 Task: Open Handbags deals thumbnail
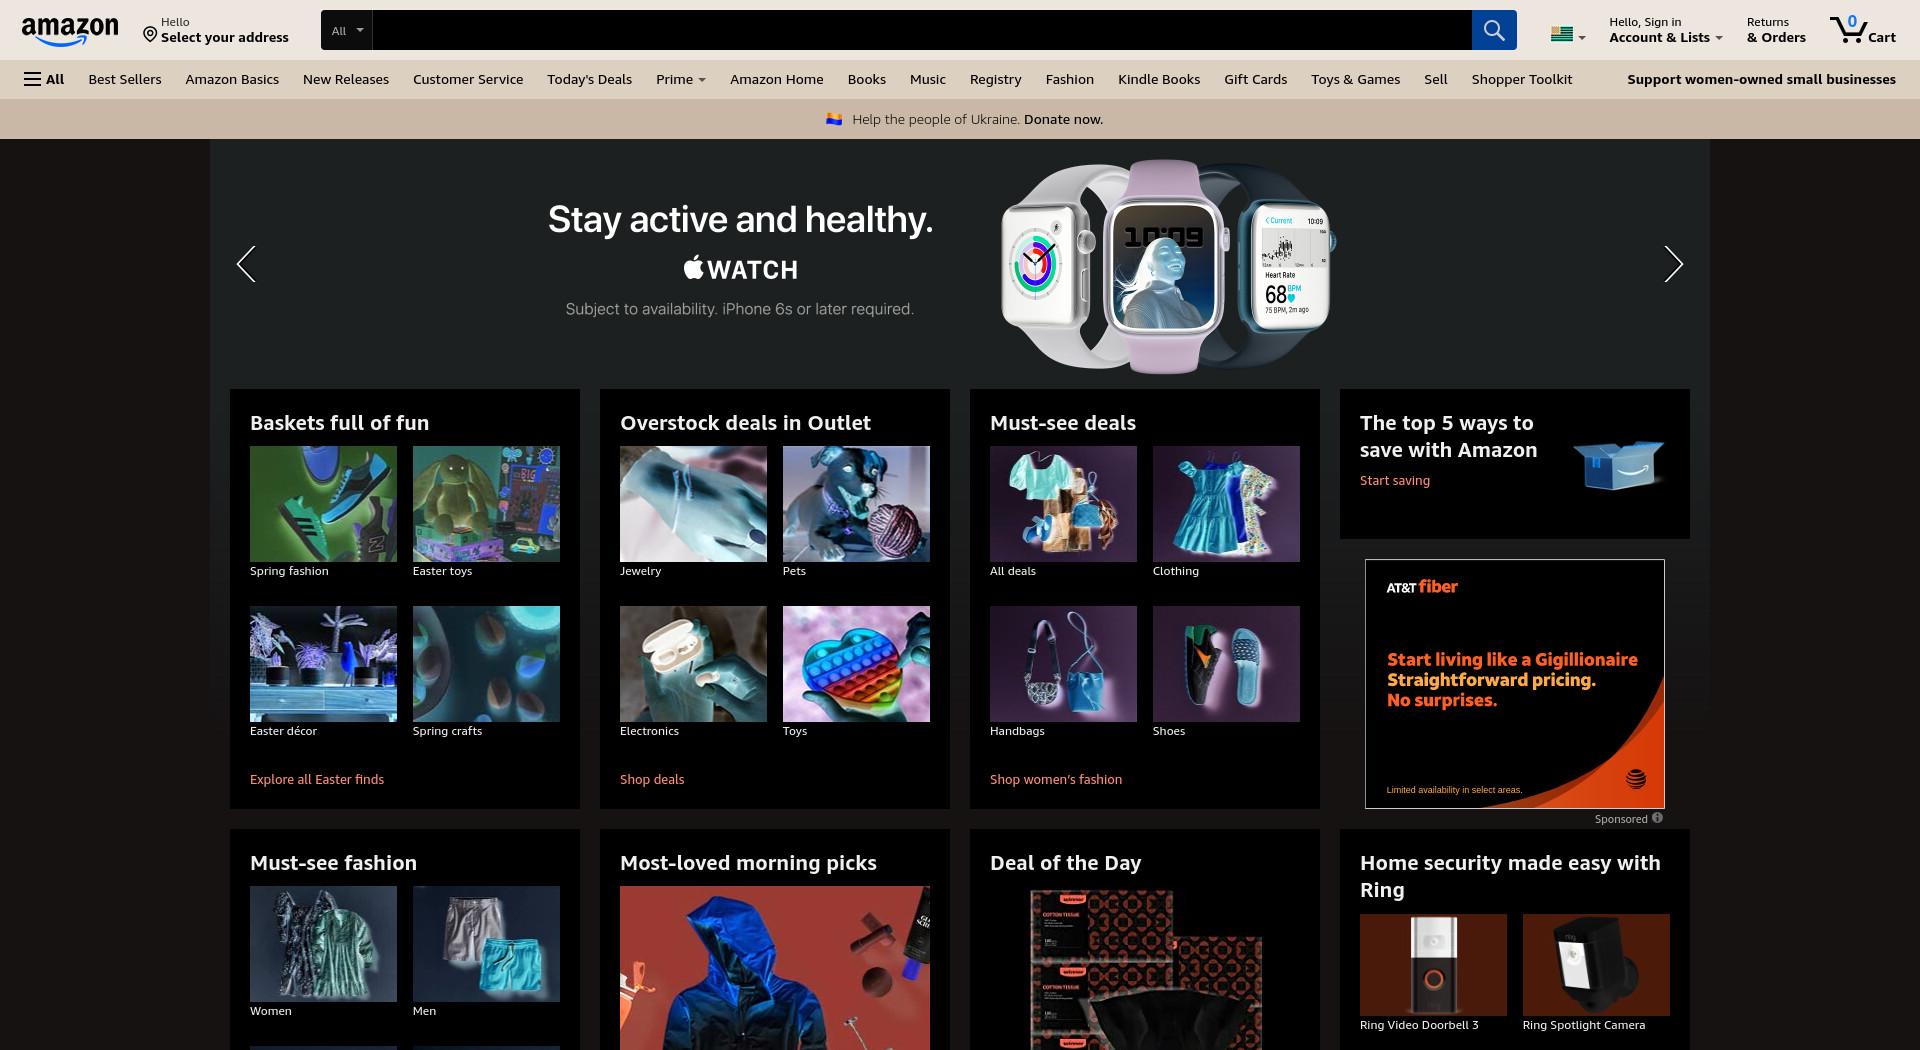coord(1063,664)
